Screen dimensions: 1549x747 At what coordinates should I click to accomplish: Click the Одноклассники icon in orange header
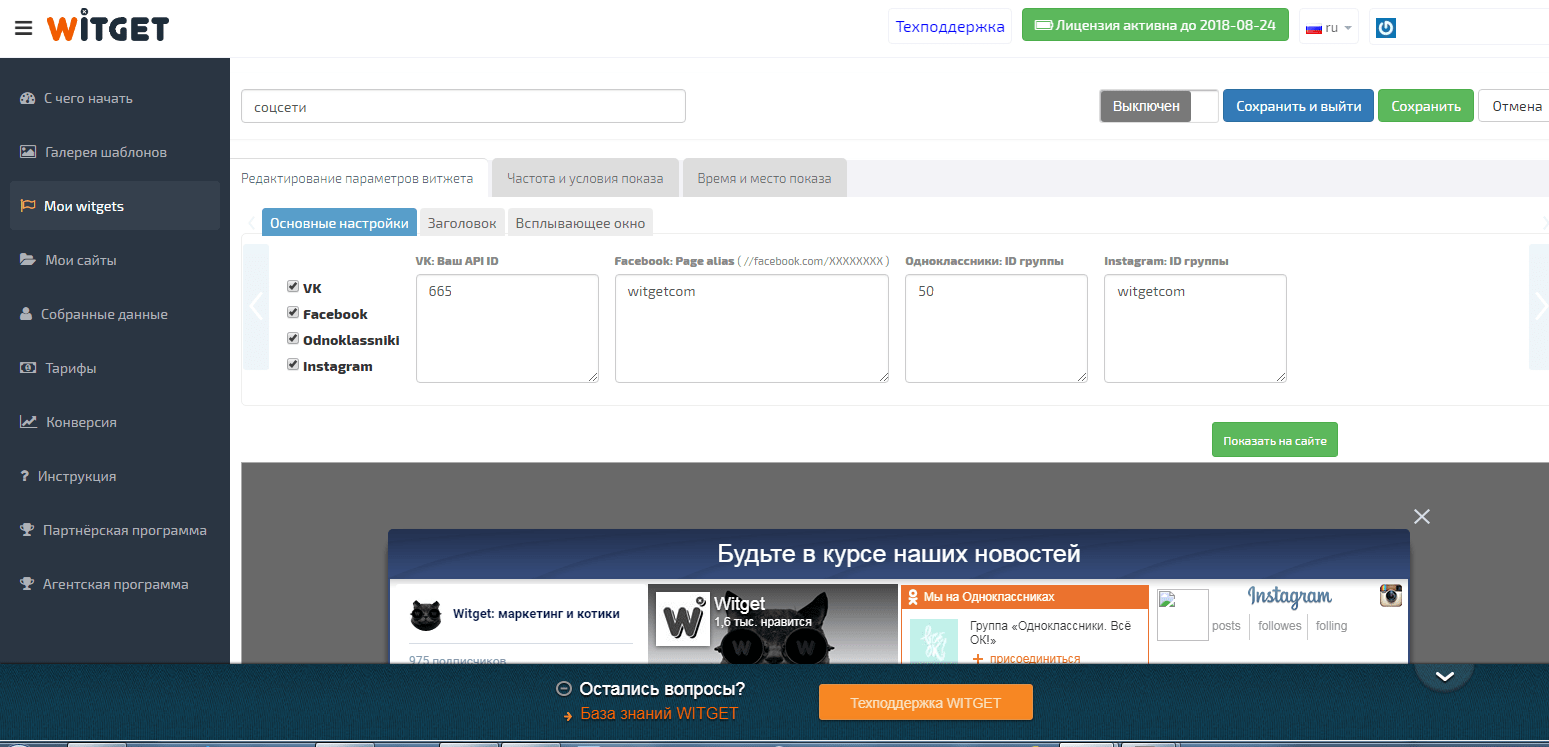pyautogui.click(x=912, y=597)
